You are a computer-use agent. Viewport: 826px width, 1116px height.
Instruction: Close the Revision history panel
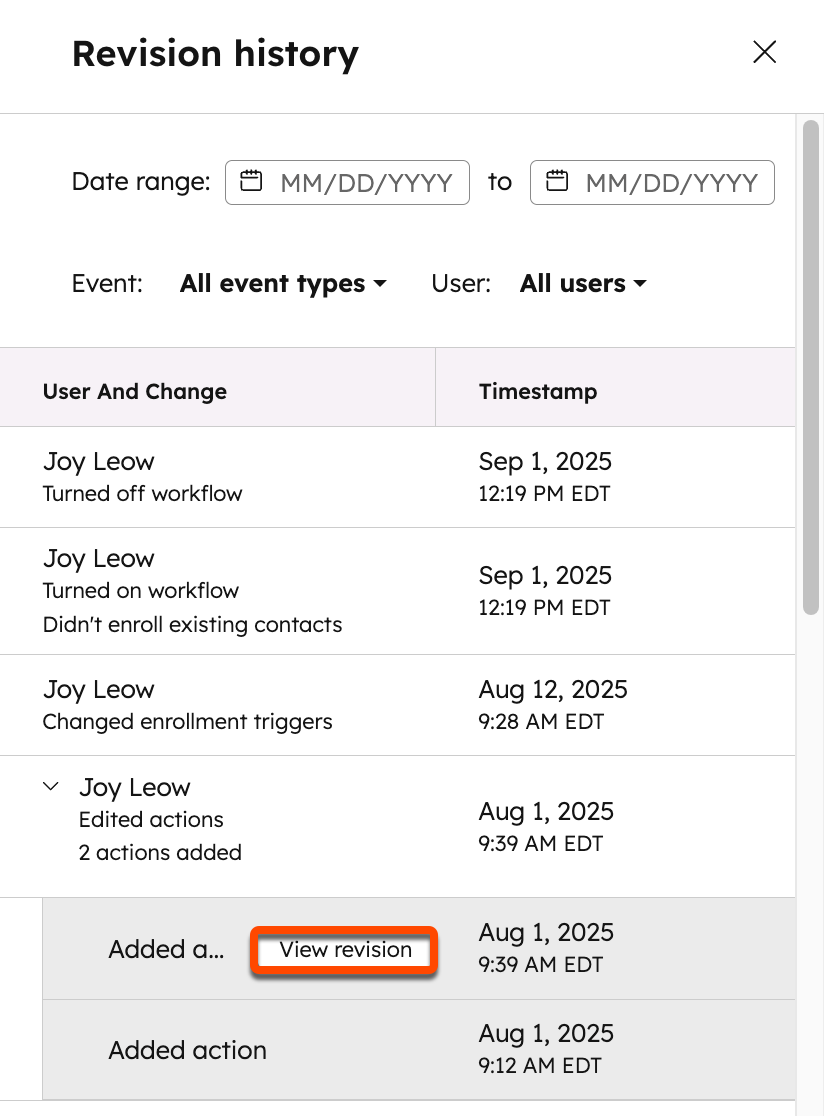pos(764,52)
